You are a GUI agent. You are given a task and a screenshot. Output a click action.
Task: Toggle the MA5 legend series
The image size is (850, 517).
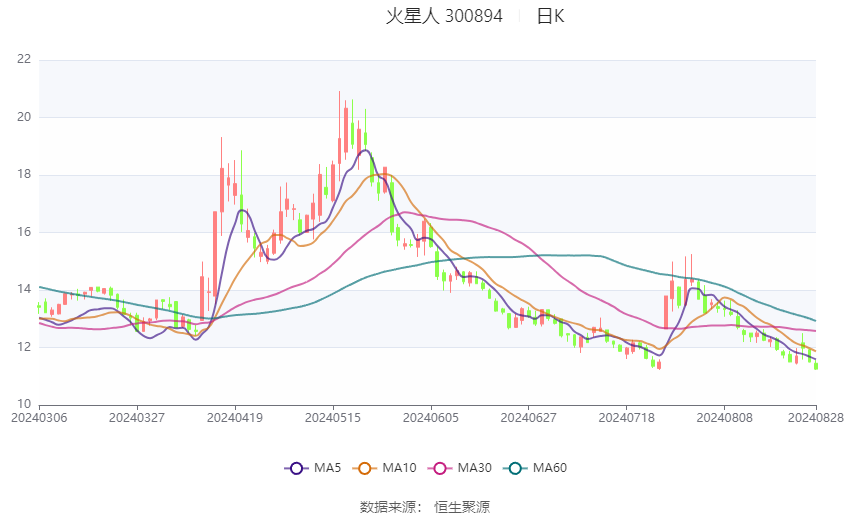(x=313, y=468)
